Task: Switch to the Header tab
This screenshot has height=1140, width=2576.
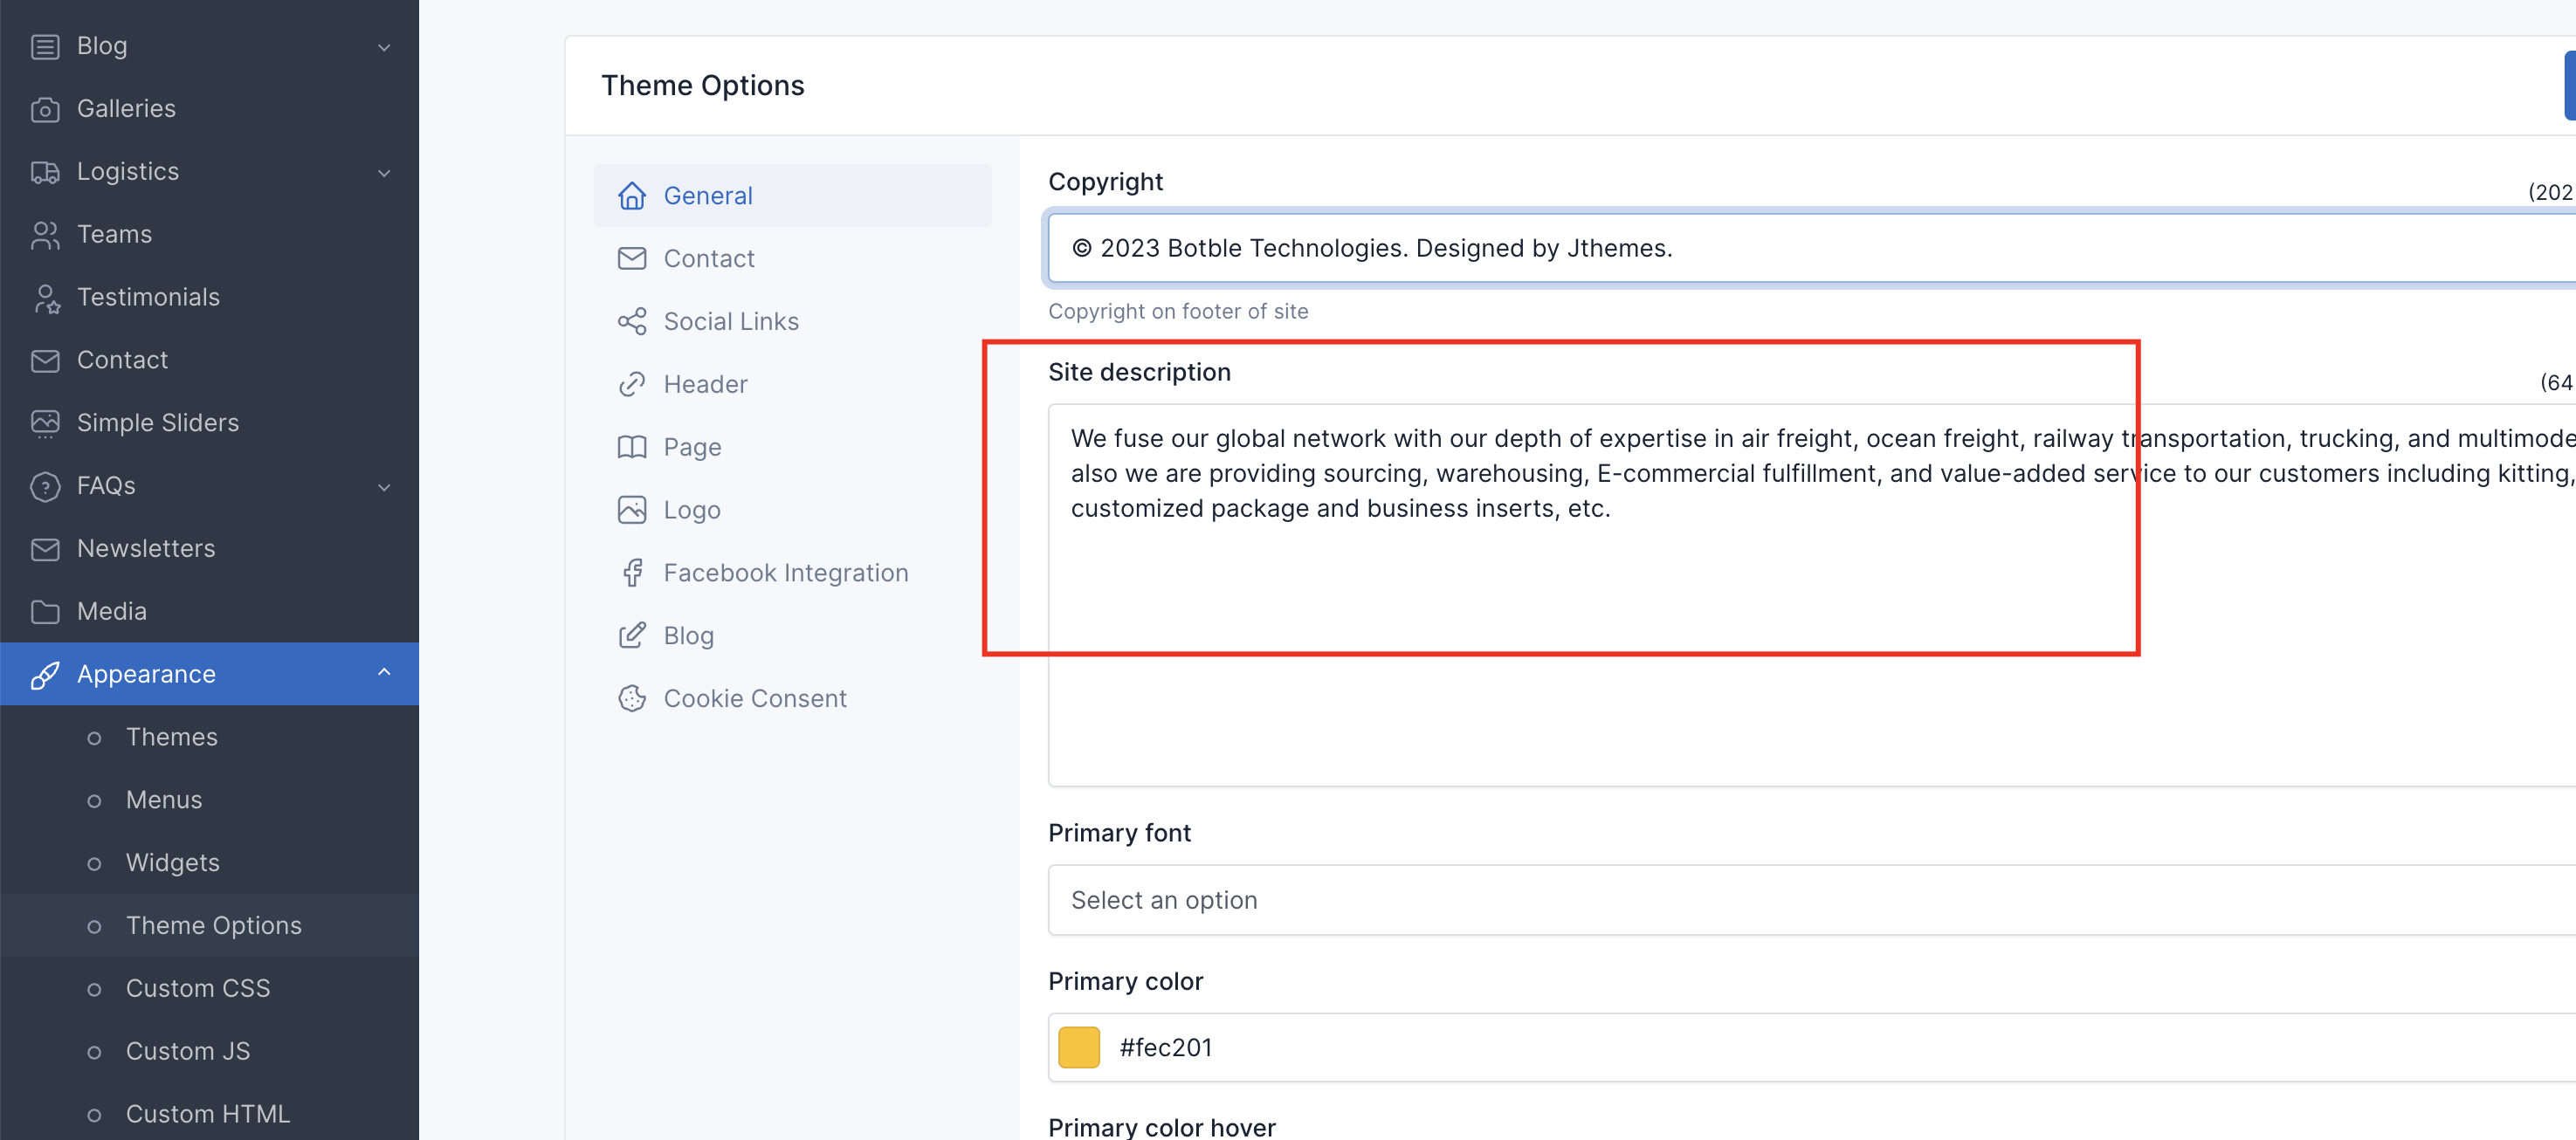Action: coord(792,385)
